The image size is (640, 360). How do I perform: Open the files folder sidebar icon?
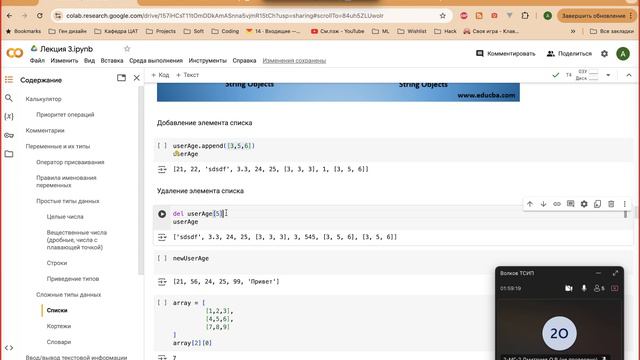coord(9,154)
